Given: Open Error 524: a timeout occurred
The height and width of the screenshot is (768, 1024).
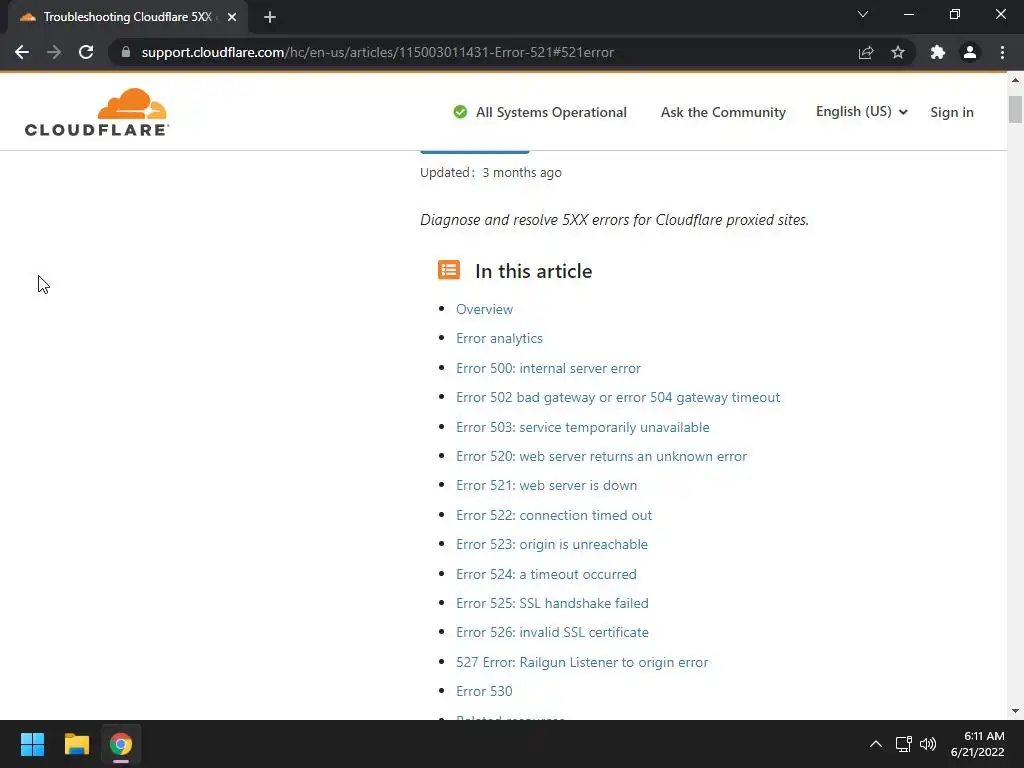Looking at the screenshot, I should click(x=546, y=574).
